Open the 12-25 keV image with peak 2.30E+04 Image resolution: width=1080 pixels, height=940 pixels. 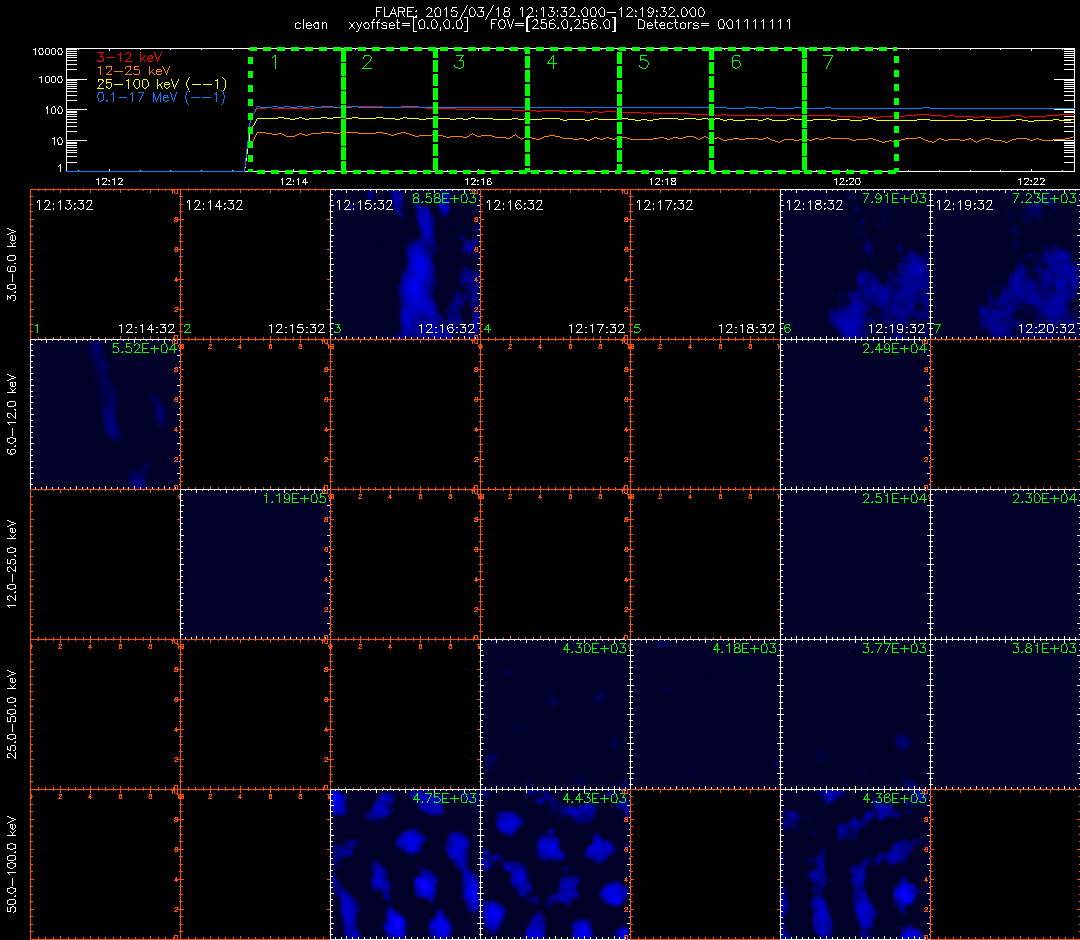click(x=1005, y=564)
